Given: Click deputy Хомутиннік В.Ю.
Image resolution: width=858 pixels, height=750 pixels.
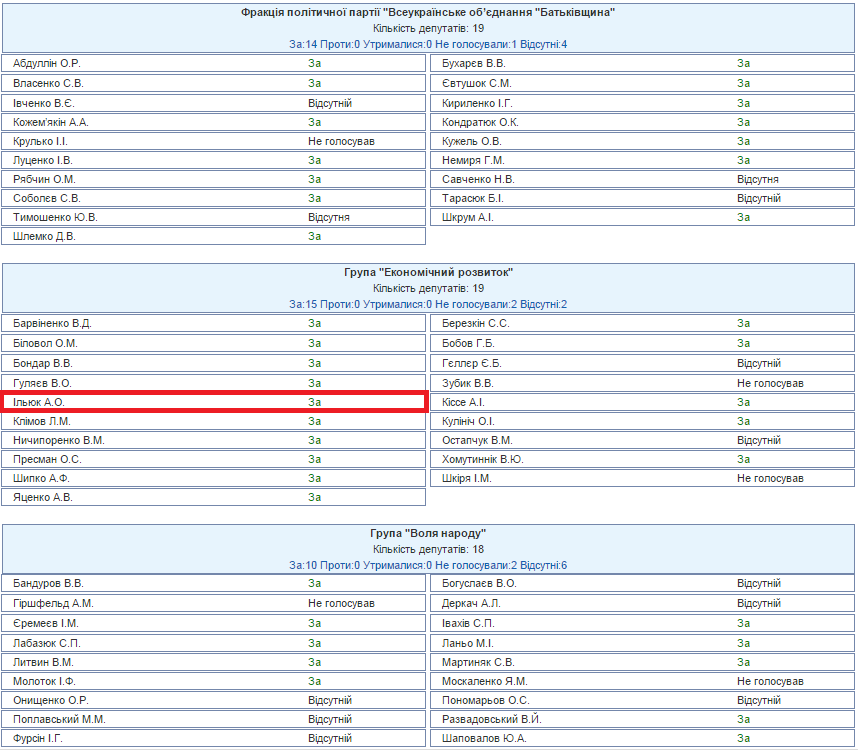Looking at the screenshot, I should click(x=483, y=459).
